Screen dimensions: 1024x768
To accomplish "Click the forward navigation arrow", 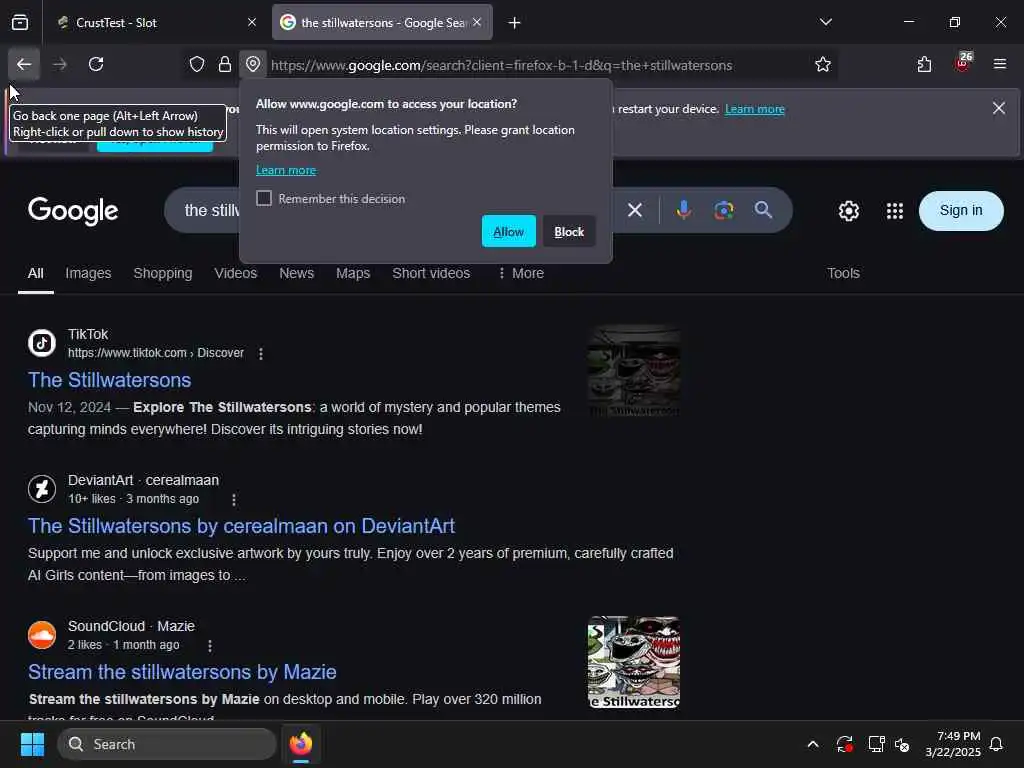I will coord(60,64).
